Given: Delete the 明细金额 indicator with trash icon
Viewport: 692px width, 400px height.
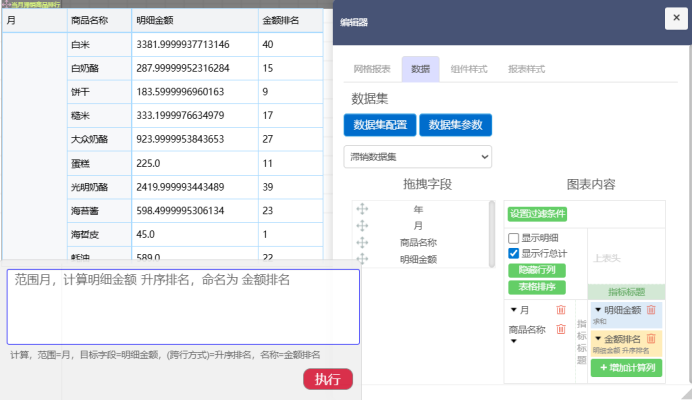Looking at the screenshot, I should (x=651, y=309).
